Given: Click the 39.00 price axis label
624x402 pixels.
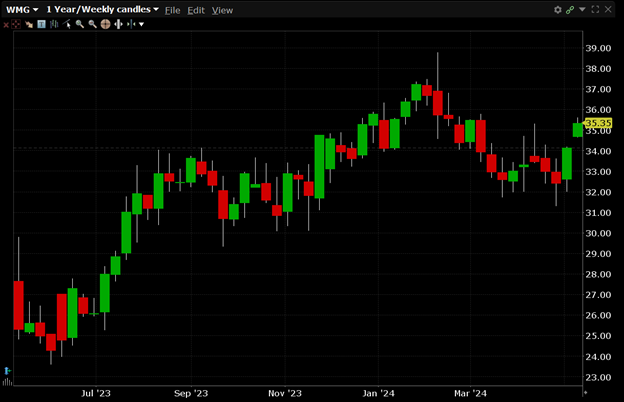Looking at the screenshot, I should (x=598, y=48).
